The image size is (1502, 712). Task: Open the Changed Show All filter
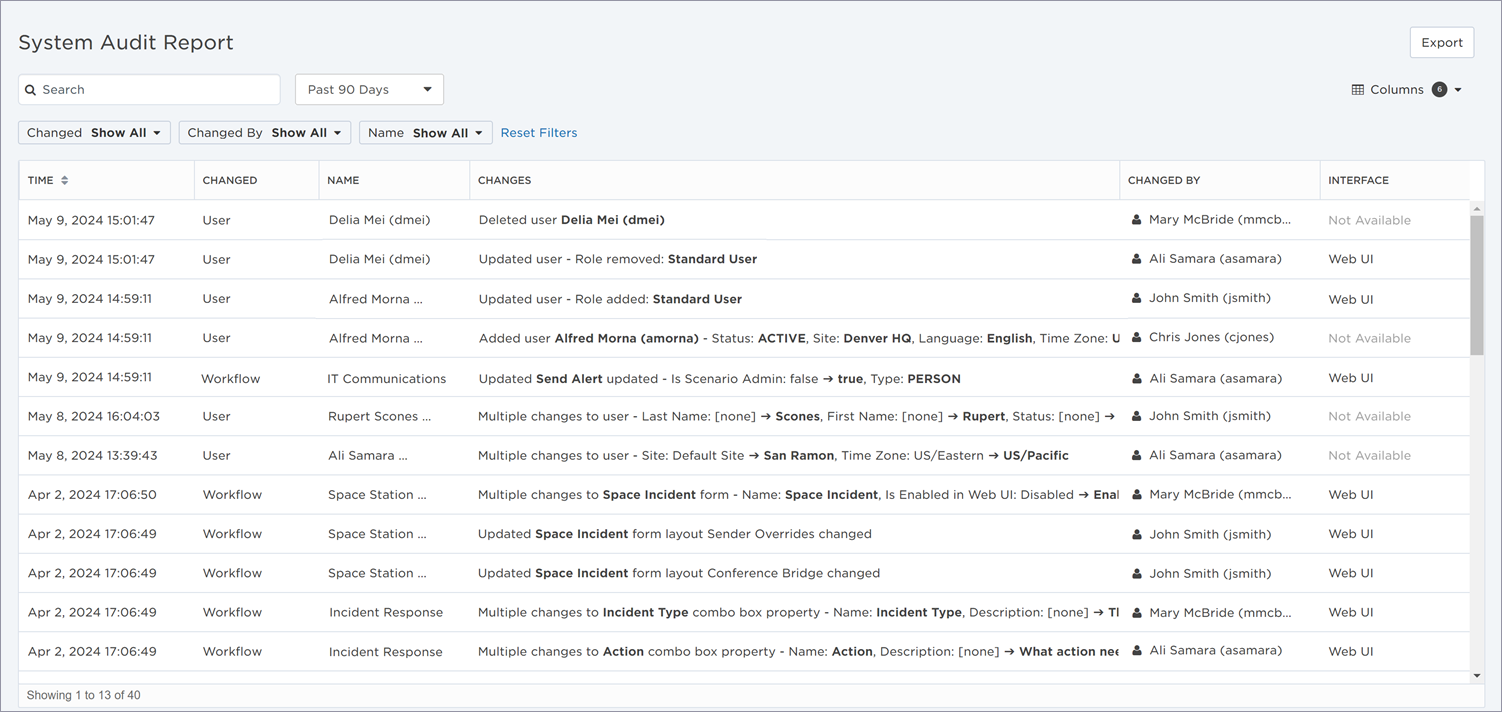click(x=94, y=133)
